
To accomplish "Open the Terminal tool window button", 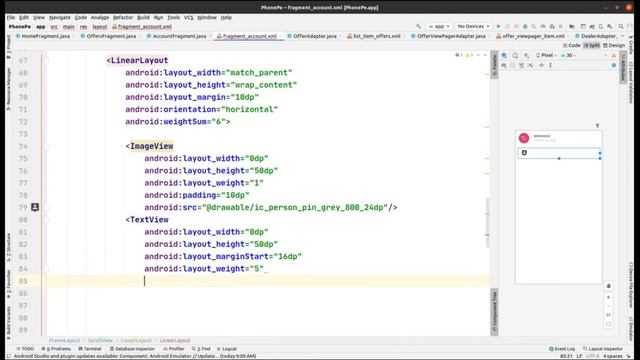I will point(90,349).
